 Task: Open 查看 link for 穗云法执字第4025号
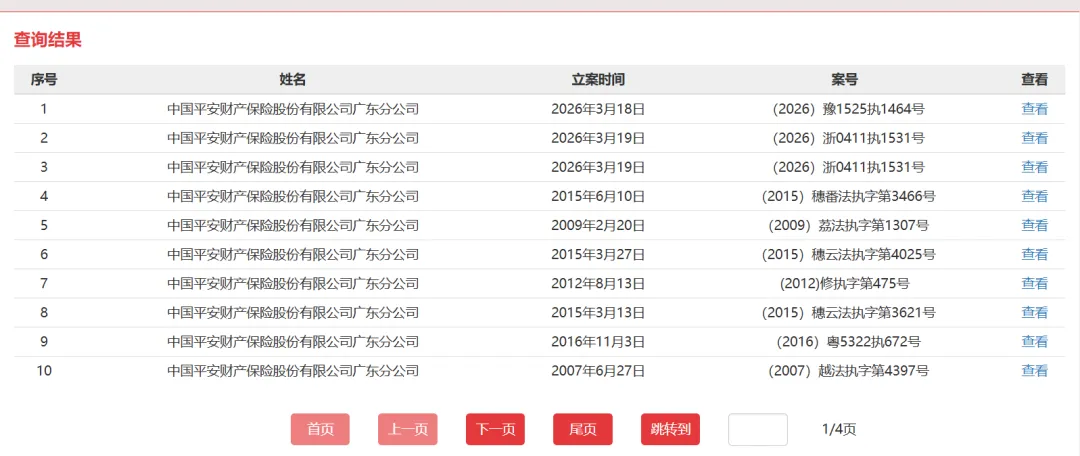click(x=1034, y=254)
